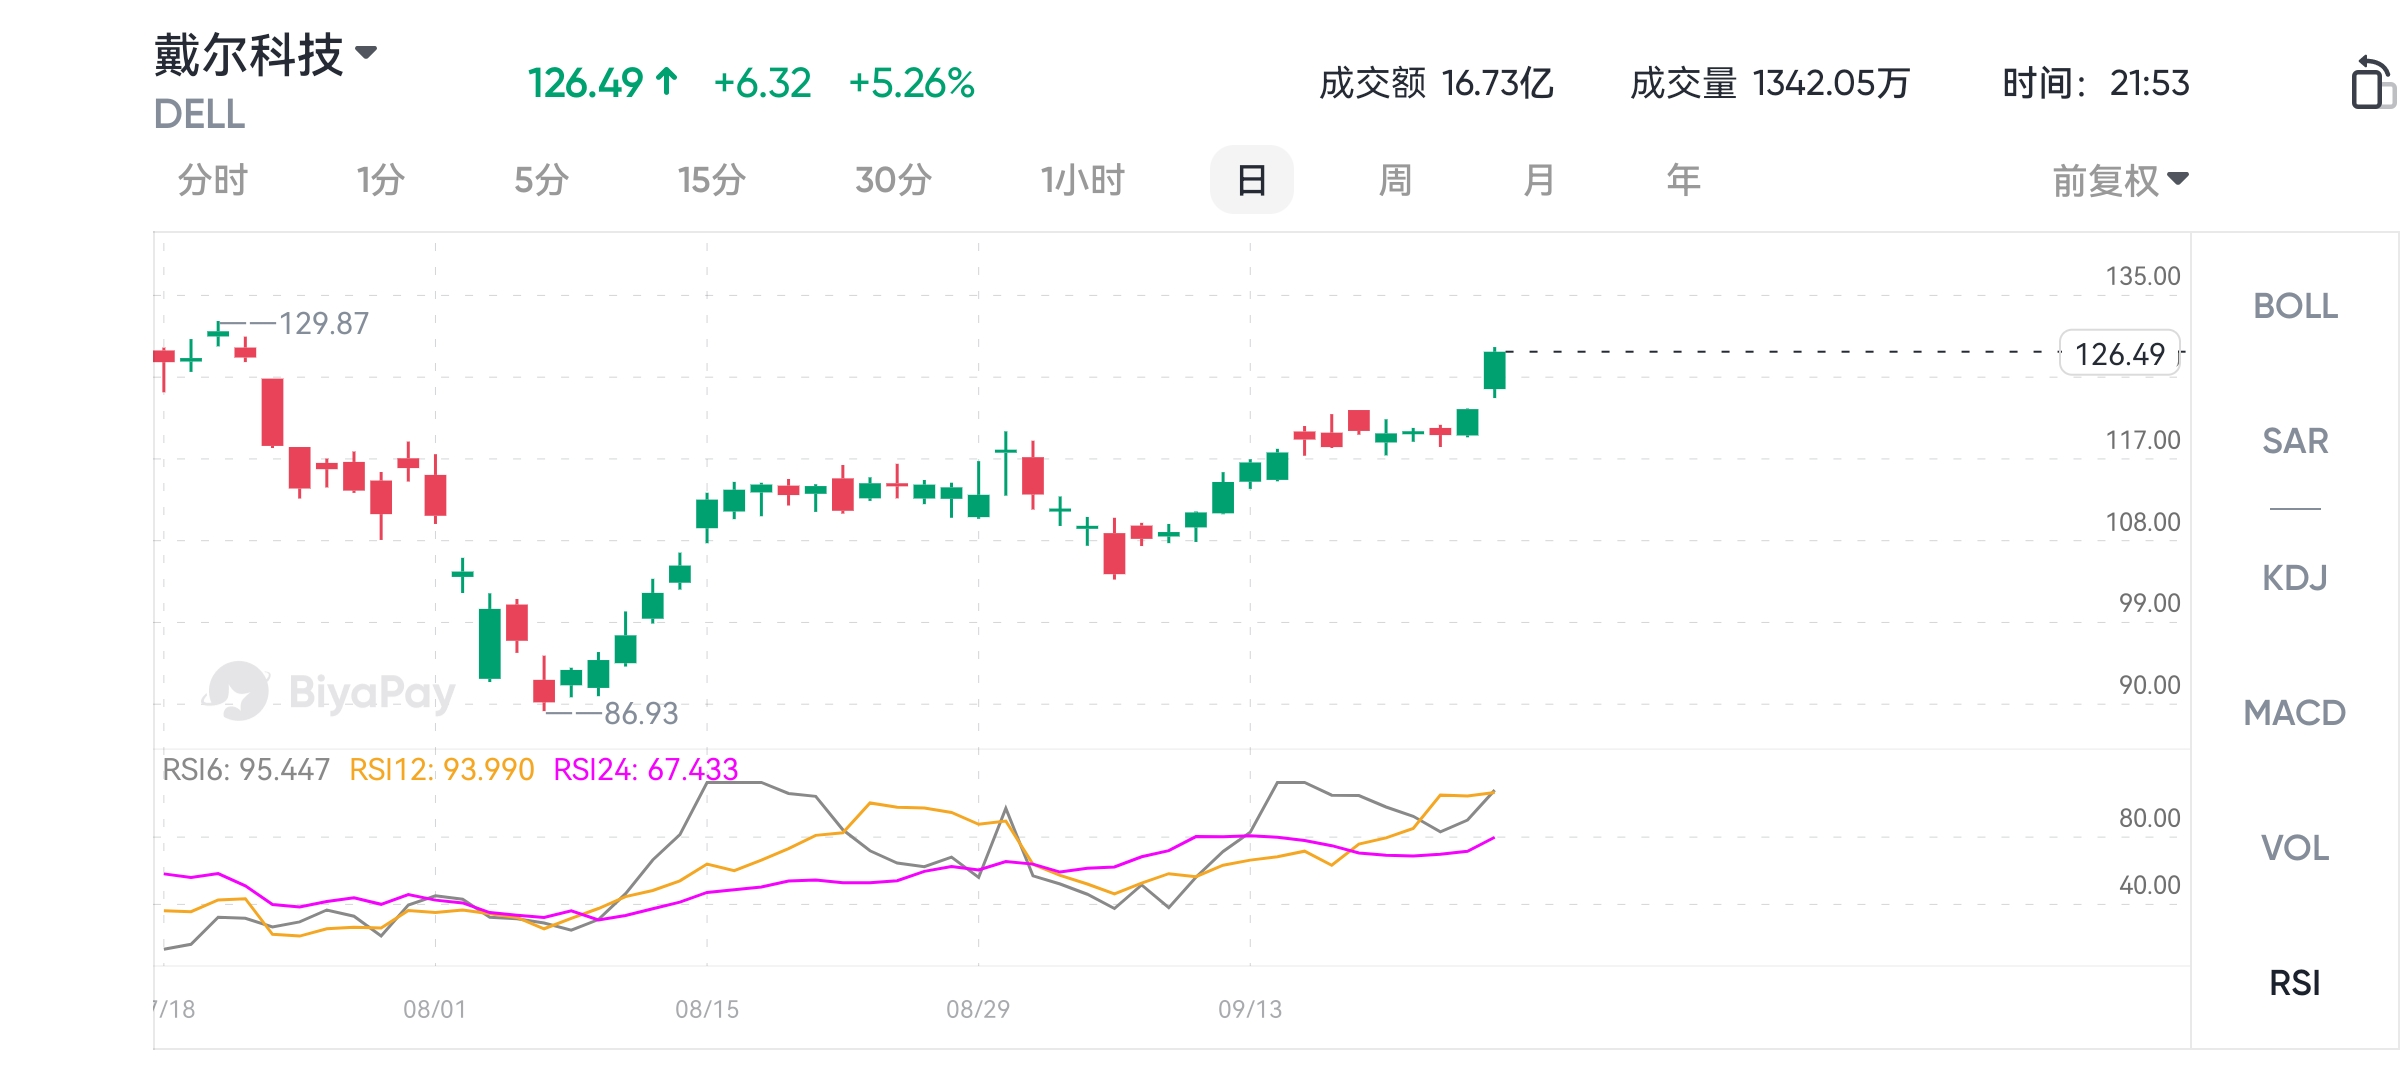This screenshot has height=1080, width=2400.
Task: Switch to the 月 monthly chart tab
Action: tap(1539, 180)
